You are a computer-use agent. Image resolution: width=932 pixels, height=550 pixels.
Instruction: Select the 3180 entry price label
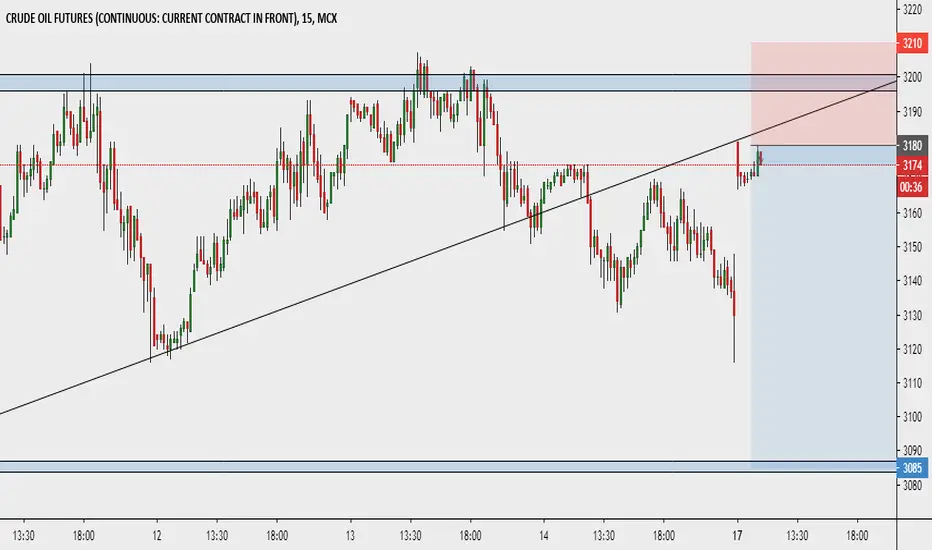[912, 146]
